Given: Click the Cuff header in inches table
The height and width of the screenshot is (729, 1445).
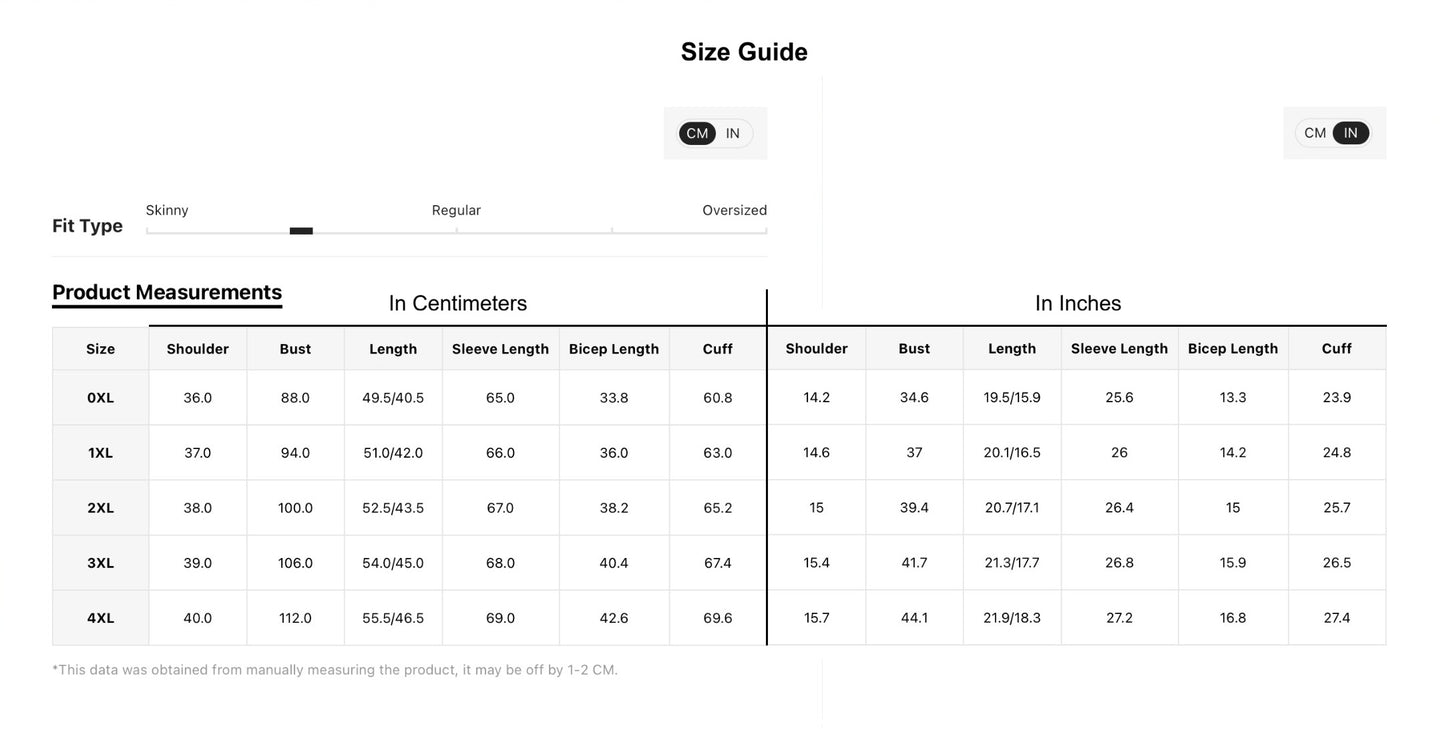Looking at the screenshot, I should click(x=1337, y=349).
